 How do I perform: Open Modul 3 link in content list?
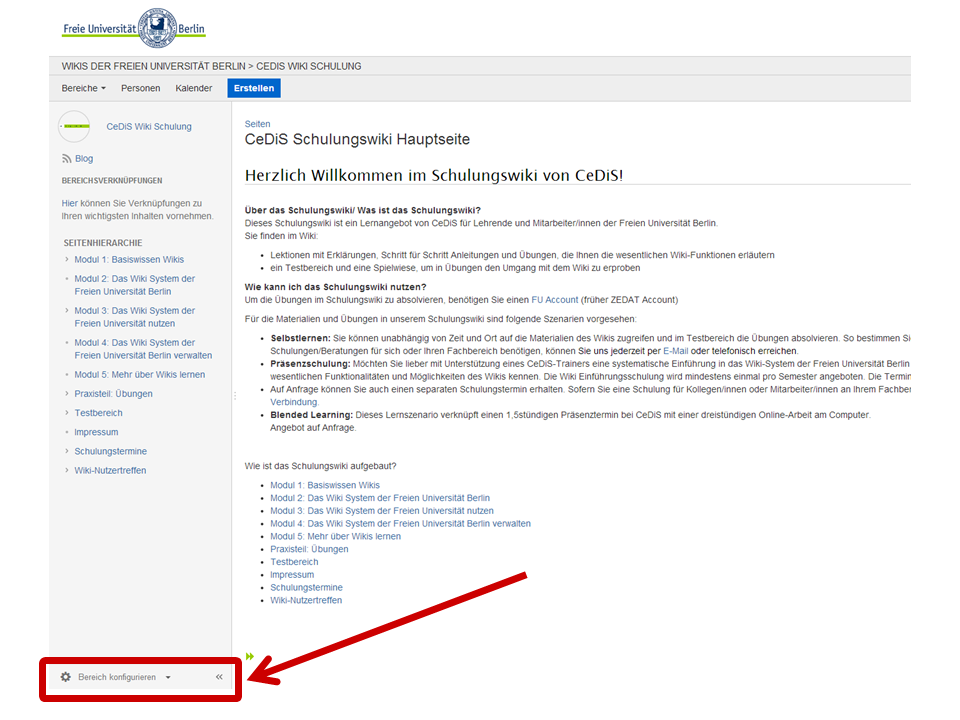382,511
